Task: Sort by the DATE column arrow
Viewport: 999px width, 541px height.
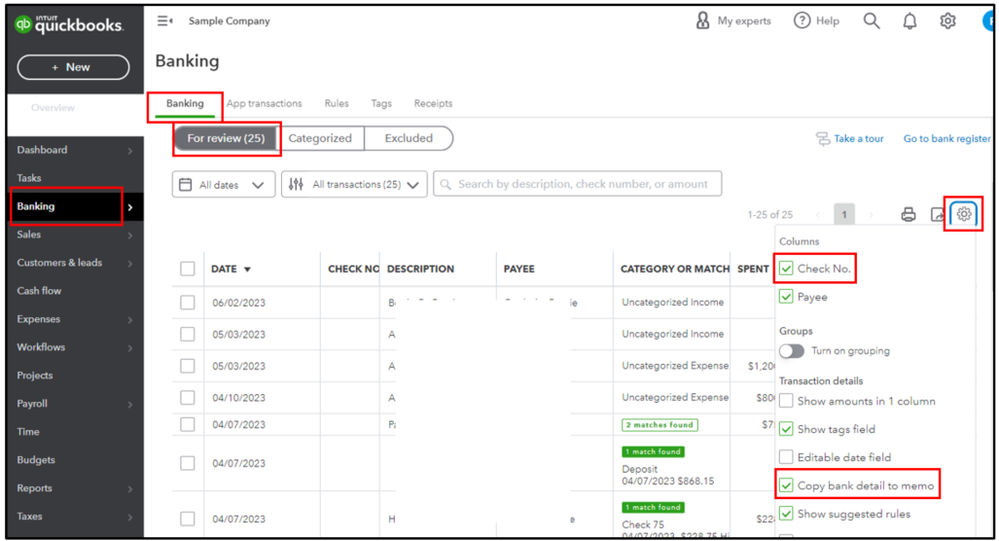Action: pos(247,270)
